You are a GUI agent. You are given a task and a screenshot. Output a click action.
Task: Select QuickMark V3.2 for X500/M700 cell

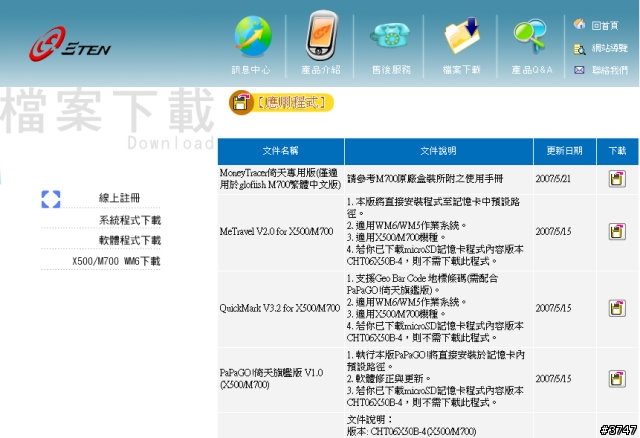(280, 308)
